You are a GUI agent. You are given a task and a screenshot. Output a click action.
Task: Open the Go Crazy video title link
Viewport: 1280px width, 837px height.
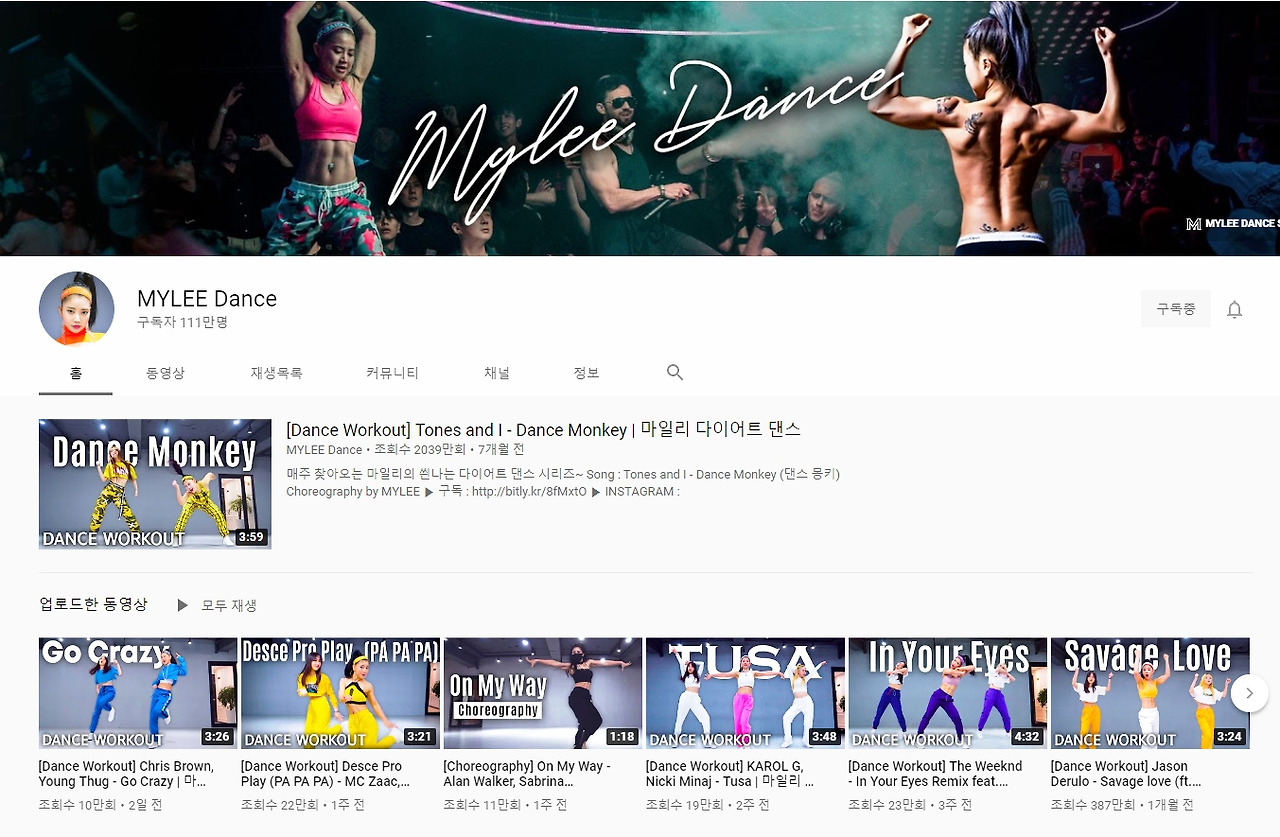tap(126, 774)
